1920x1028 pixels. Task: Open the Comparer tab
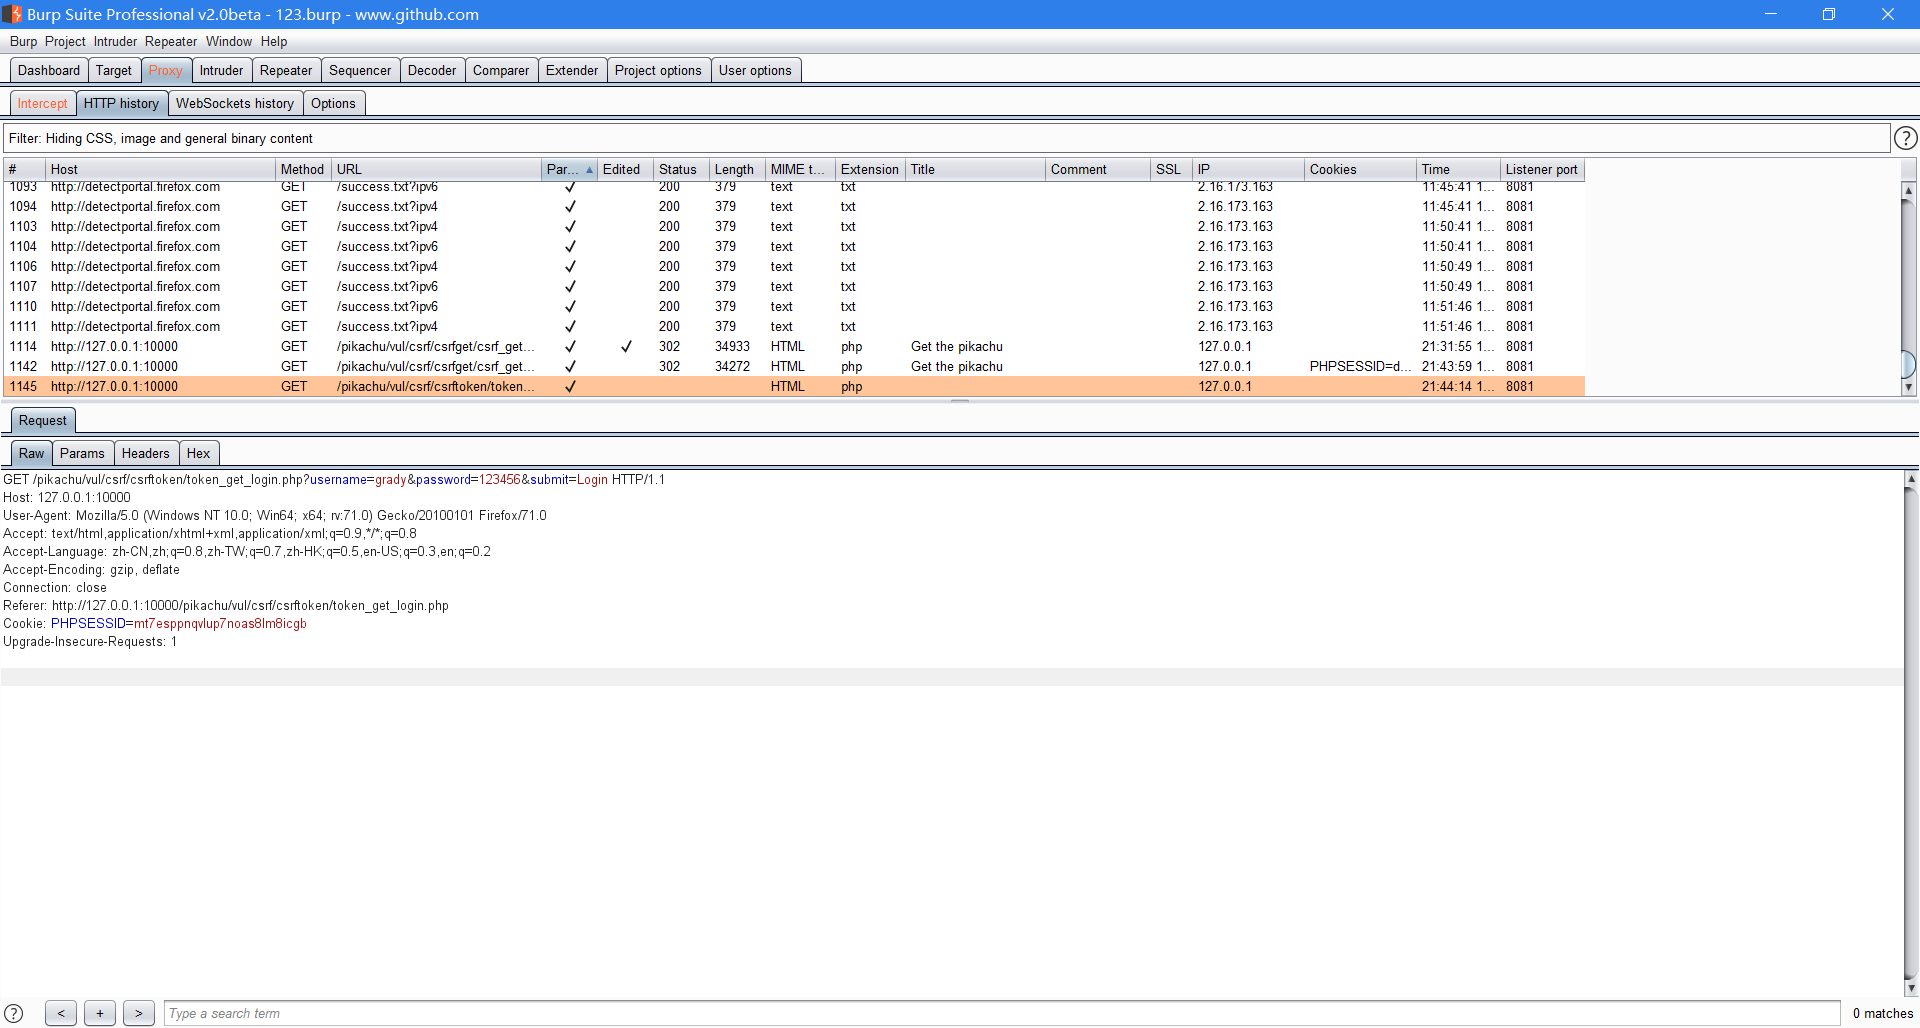[x=501, y=70]
